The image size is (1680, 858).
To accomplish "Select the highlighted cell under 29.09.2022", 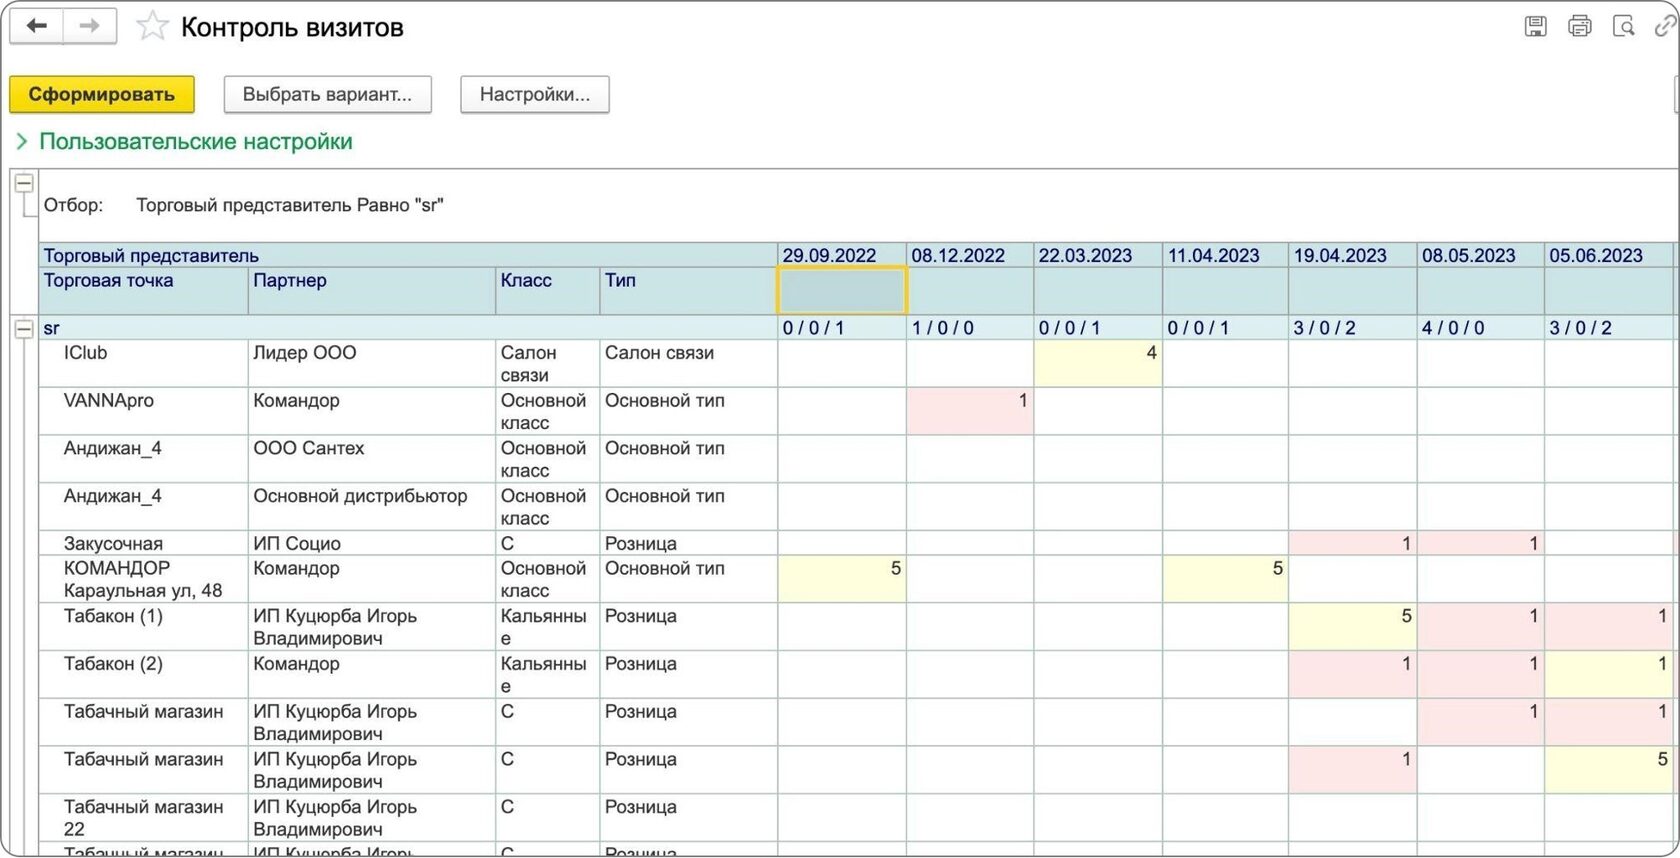I will coord(842,291).
